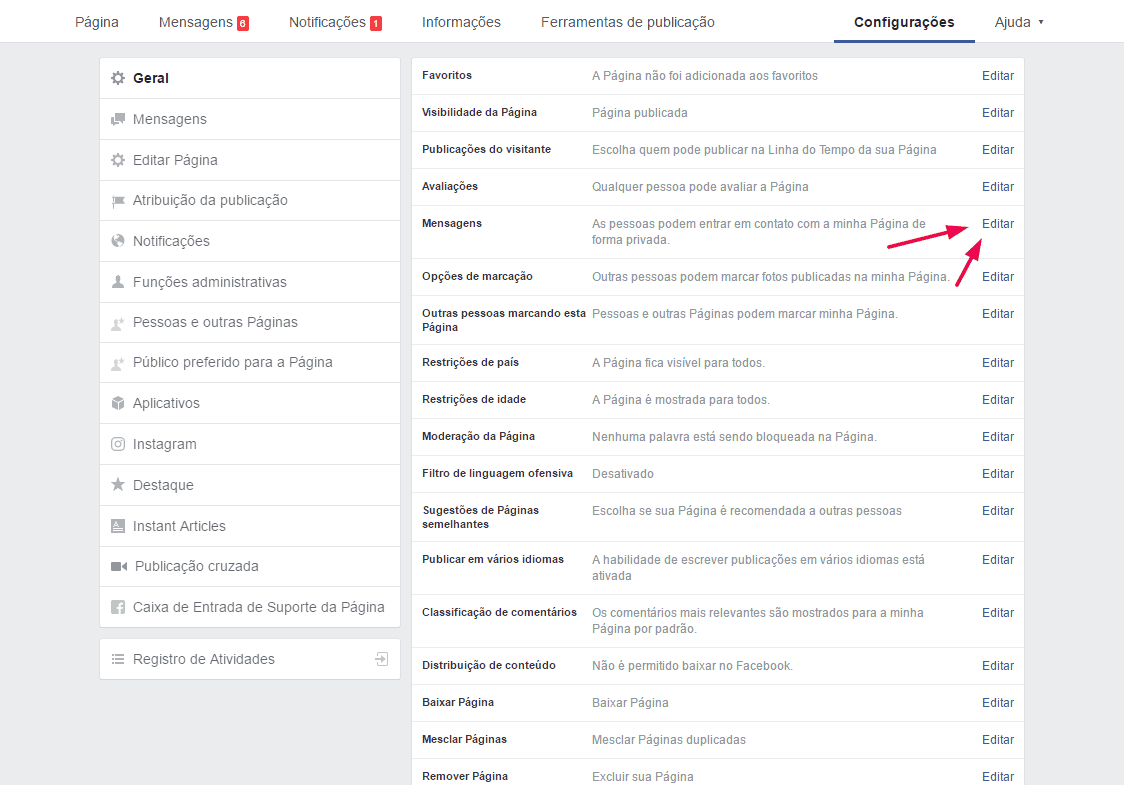
Task: Edit Classificação de comentários setting
Action: [998, 613]
